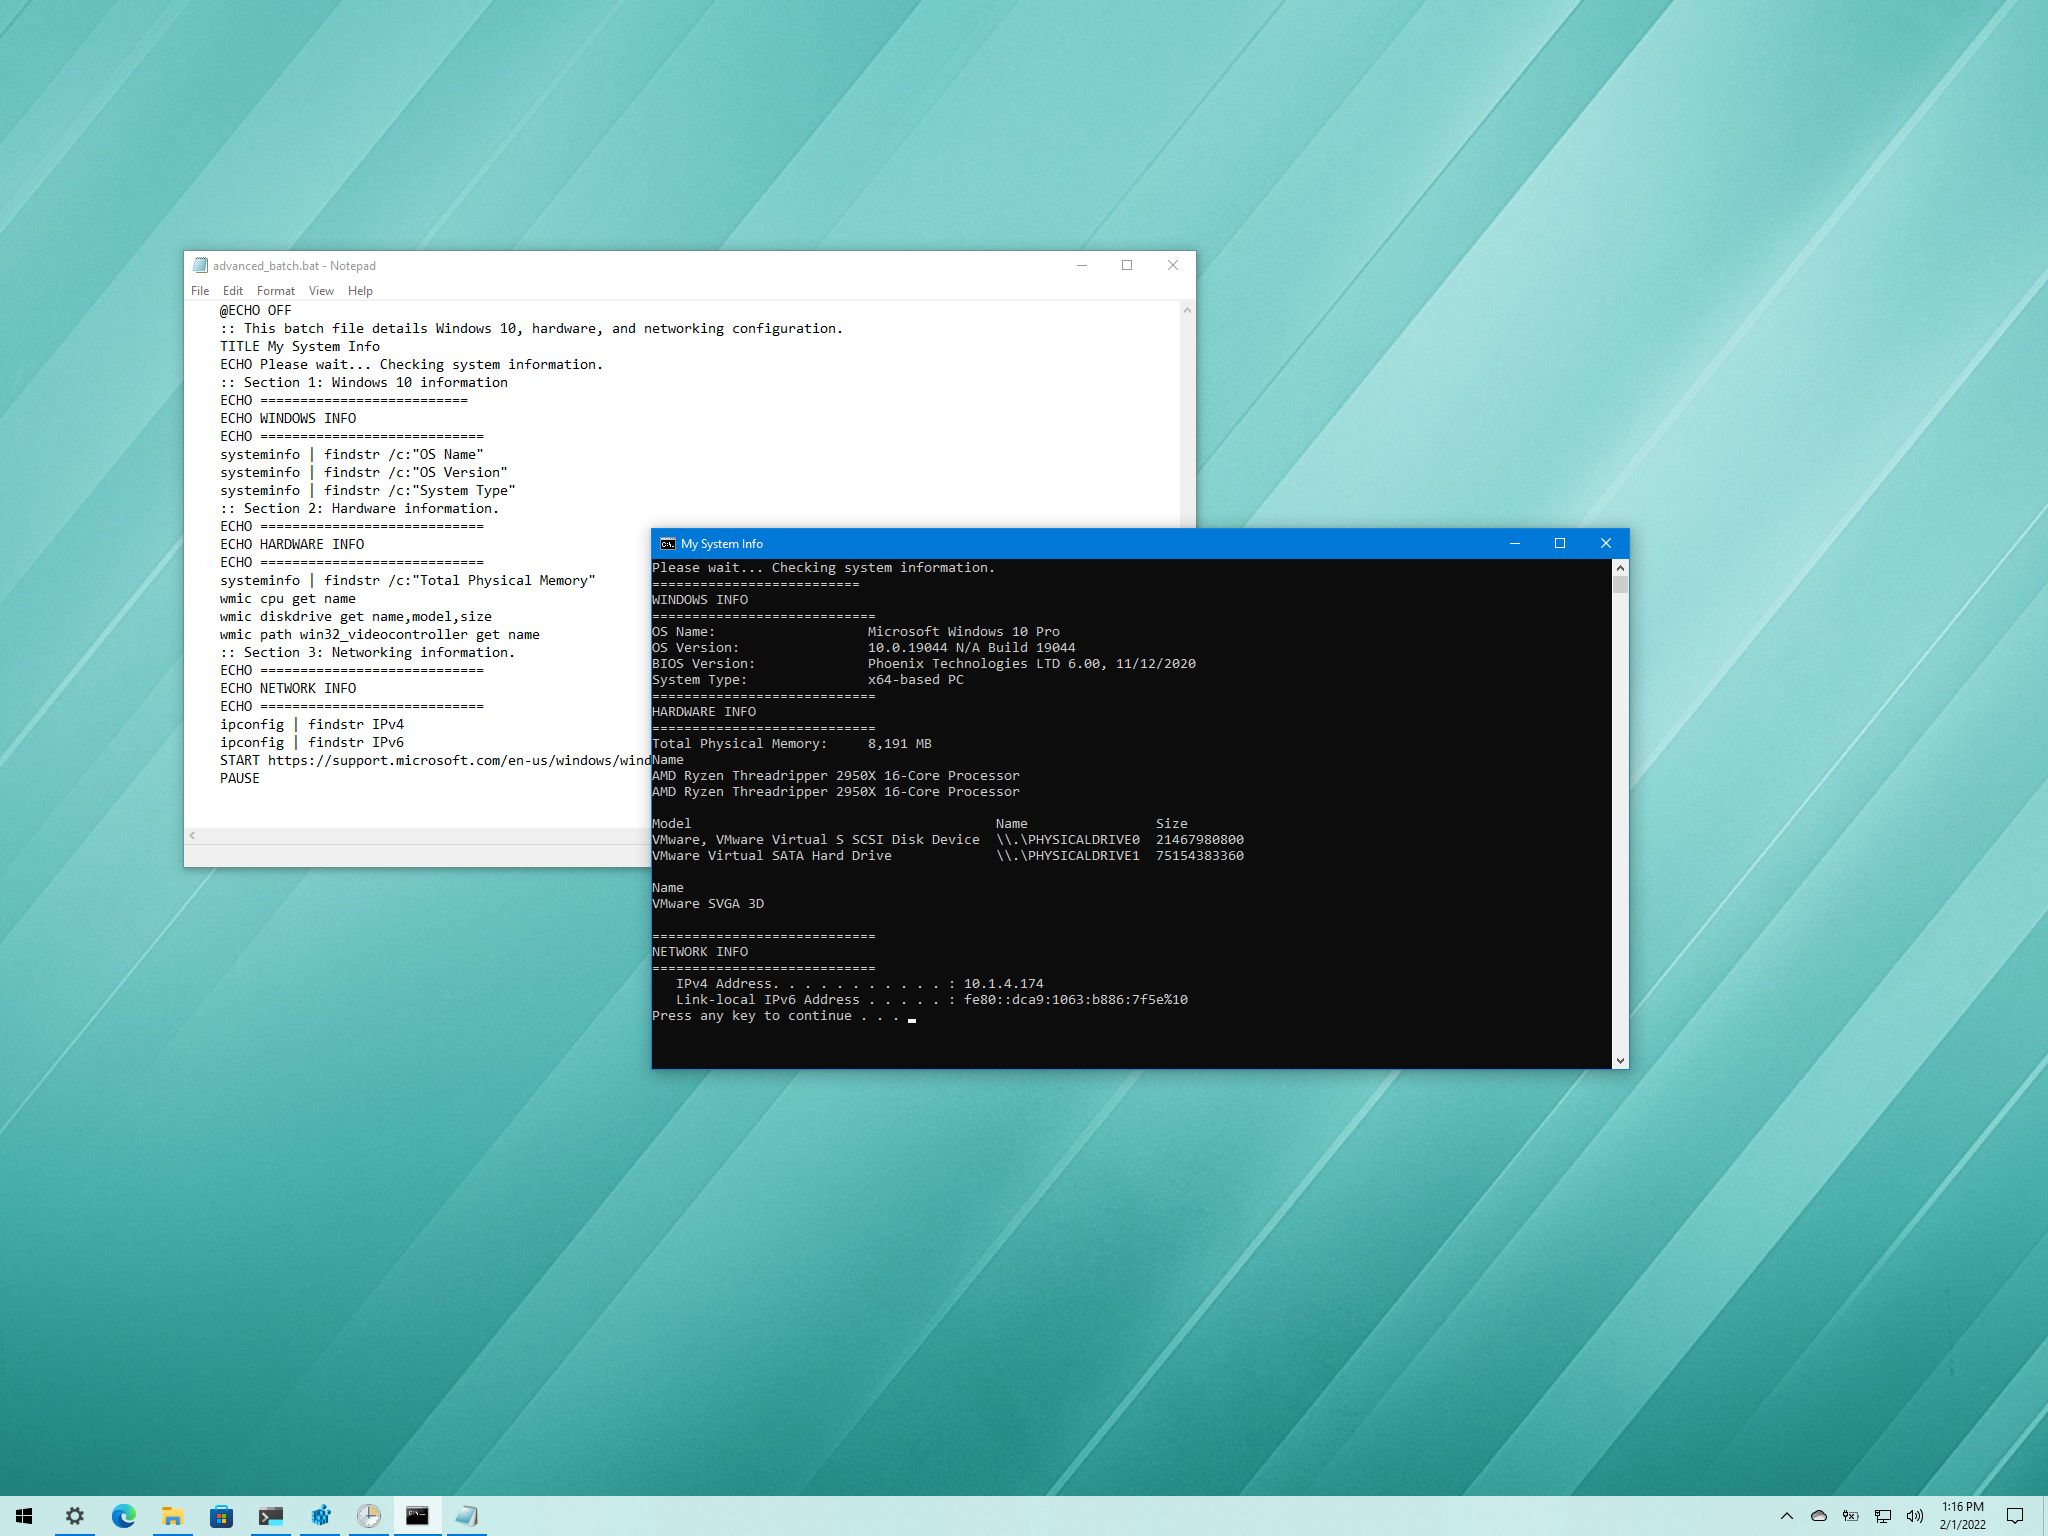Click the 'PAUSE' line in Notepad
This screenshot has width=2048, height=1536.
(240, 778)
